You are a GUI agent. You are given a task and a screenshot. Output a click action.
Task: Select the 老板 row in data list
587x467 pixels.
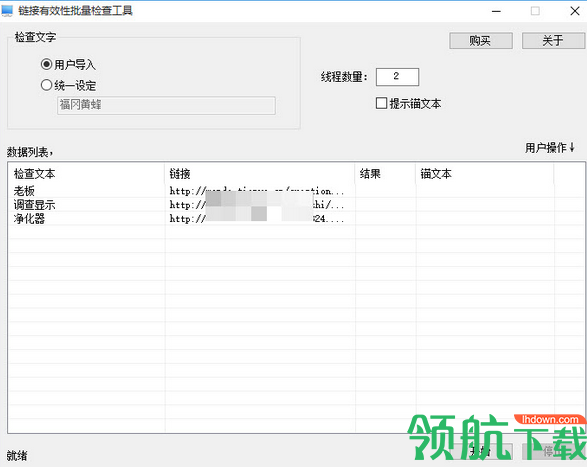click(x=296, y=191)
